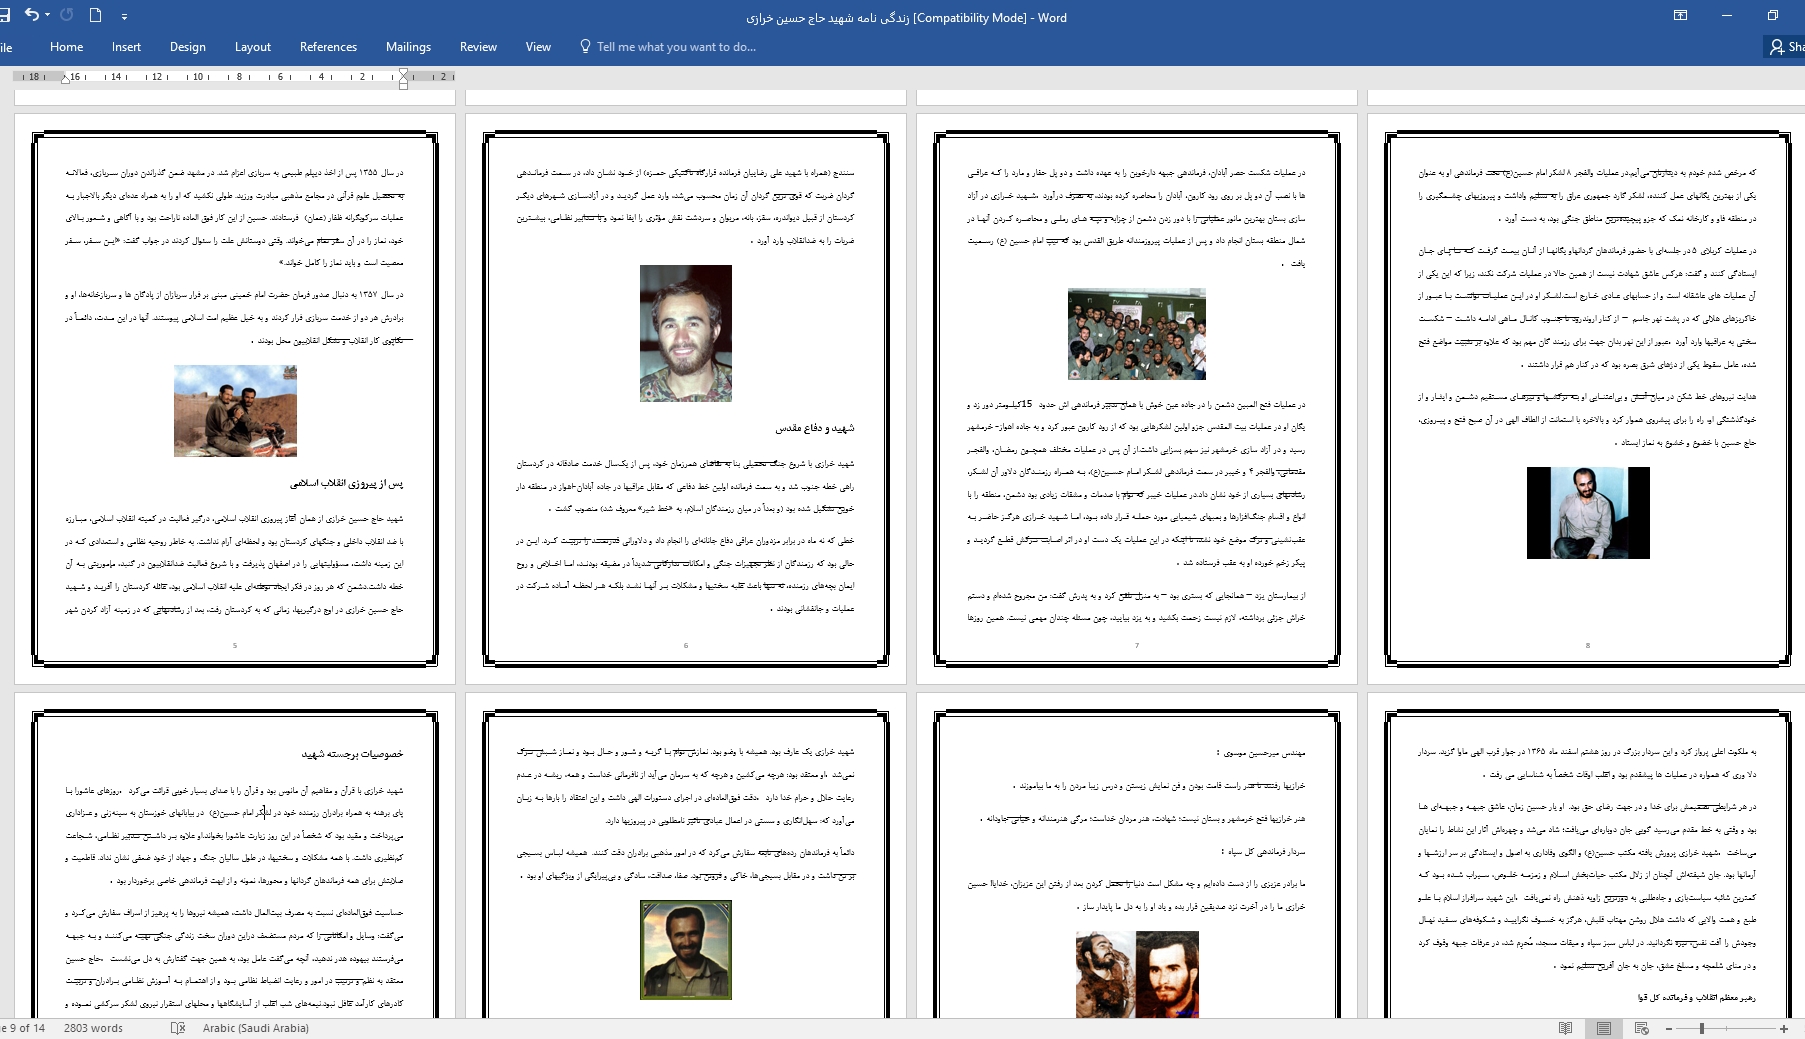Select the Design ribbon tab
This screenshot has width=1805, height=1039.
187,47
